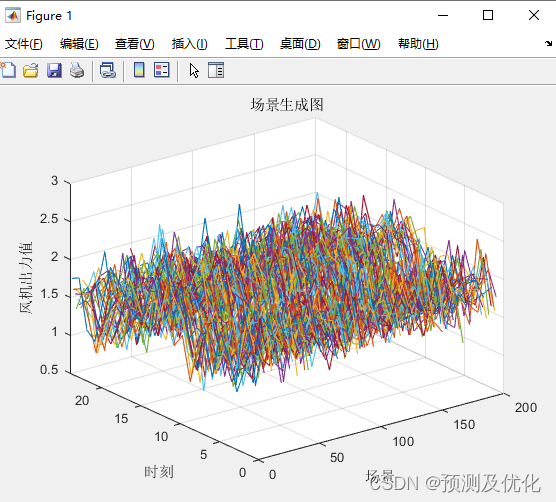Maximize the Figure 1 window
This screenshot has height=502, width=556.
(488, 15)
